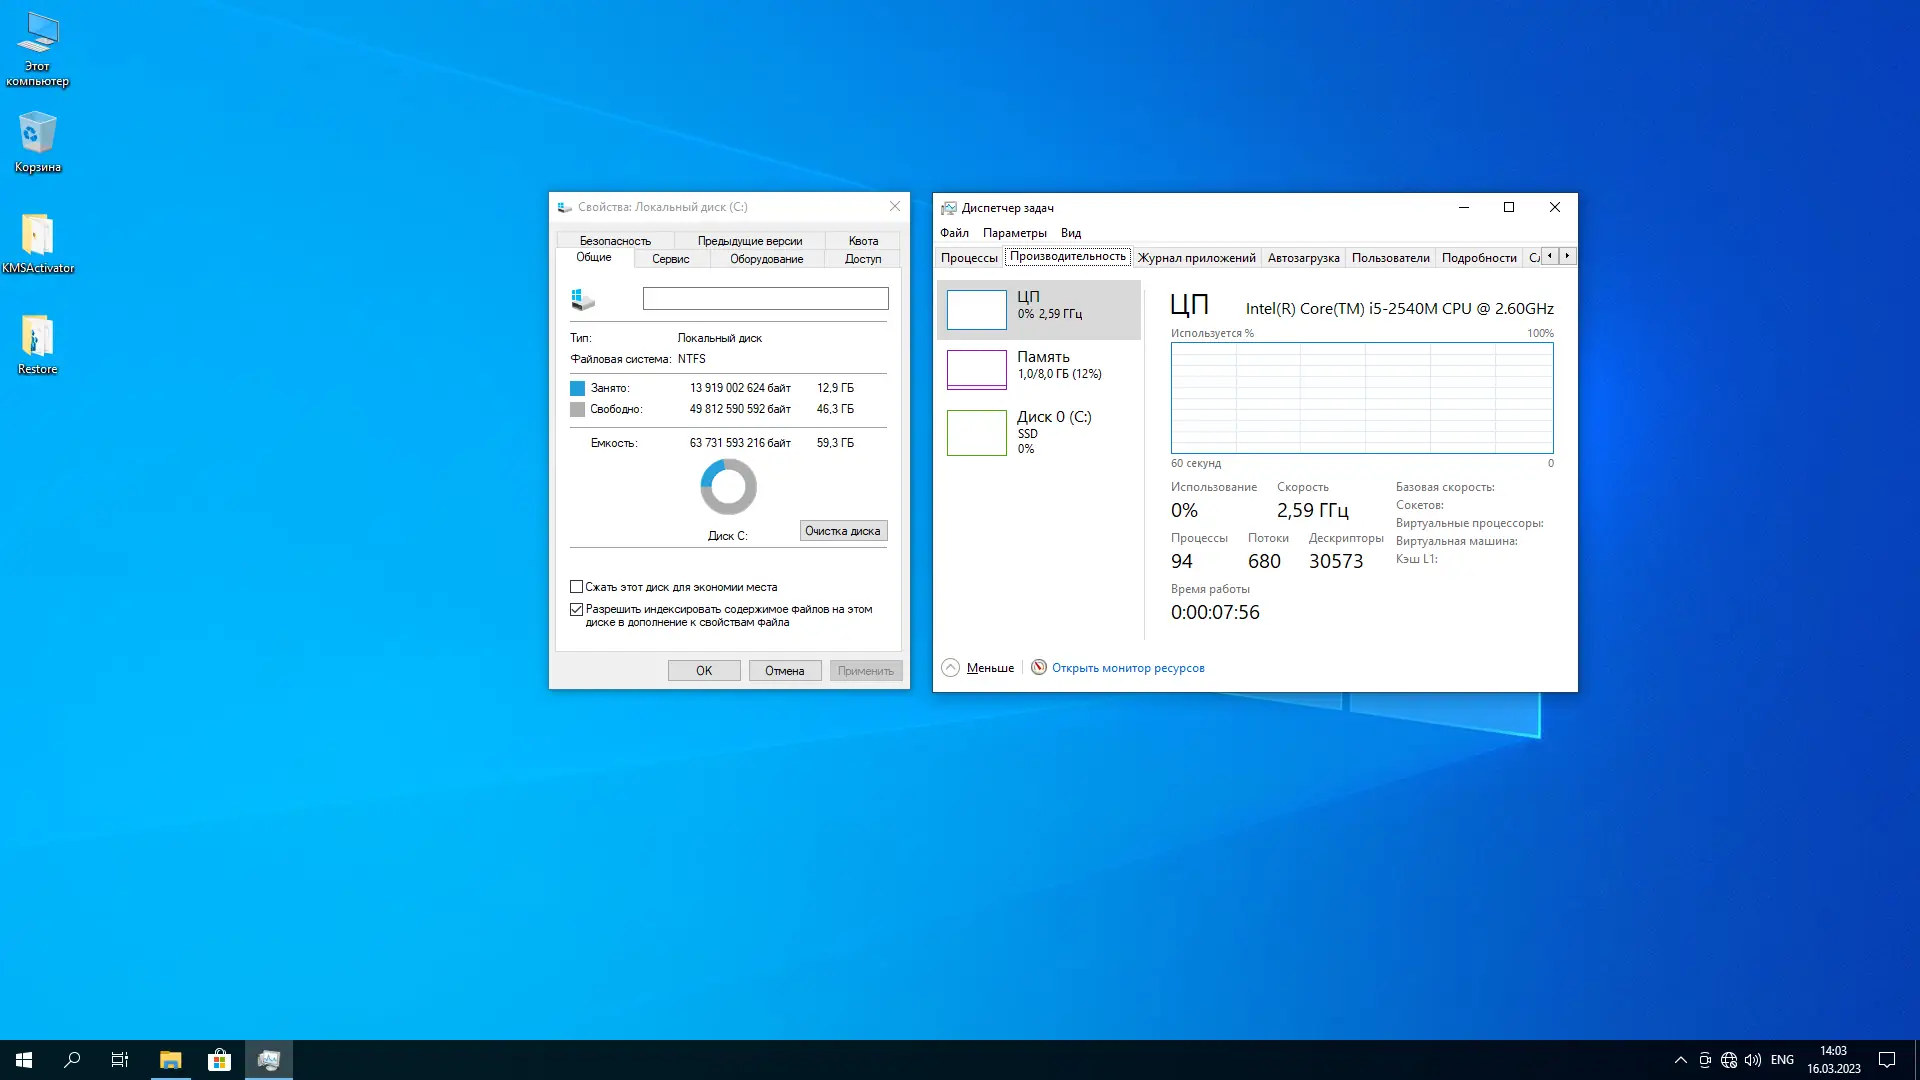Click the disk label input field
Viewport: 1920px width, 1080px height.
(x=765, y=298)
